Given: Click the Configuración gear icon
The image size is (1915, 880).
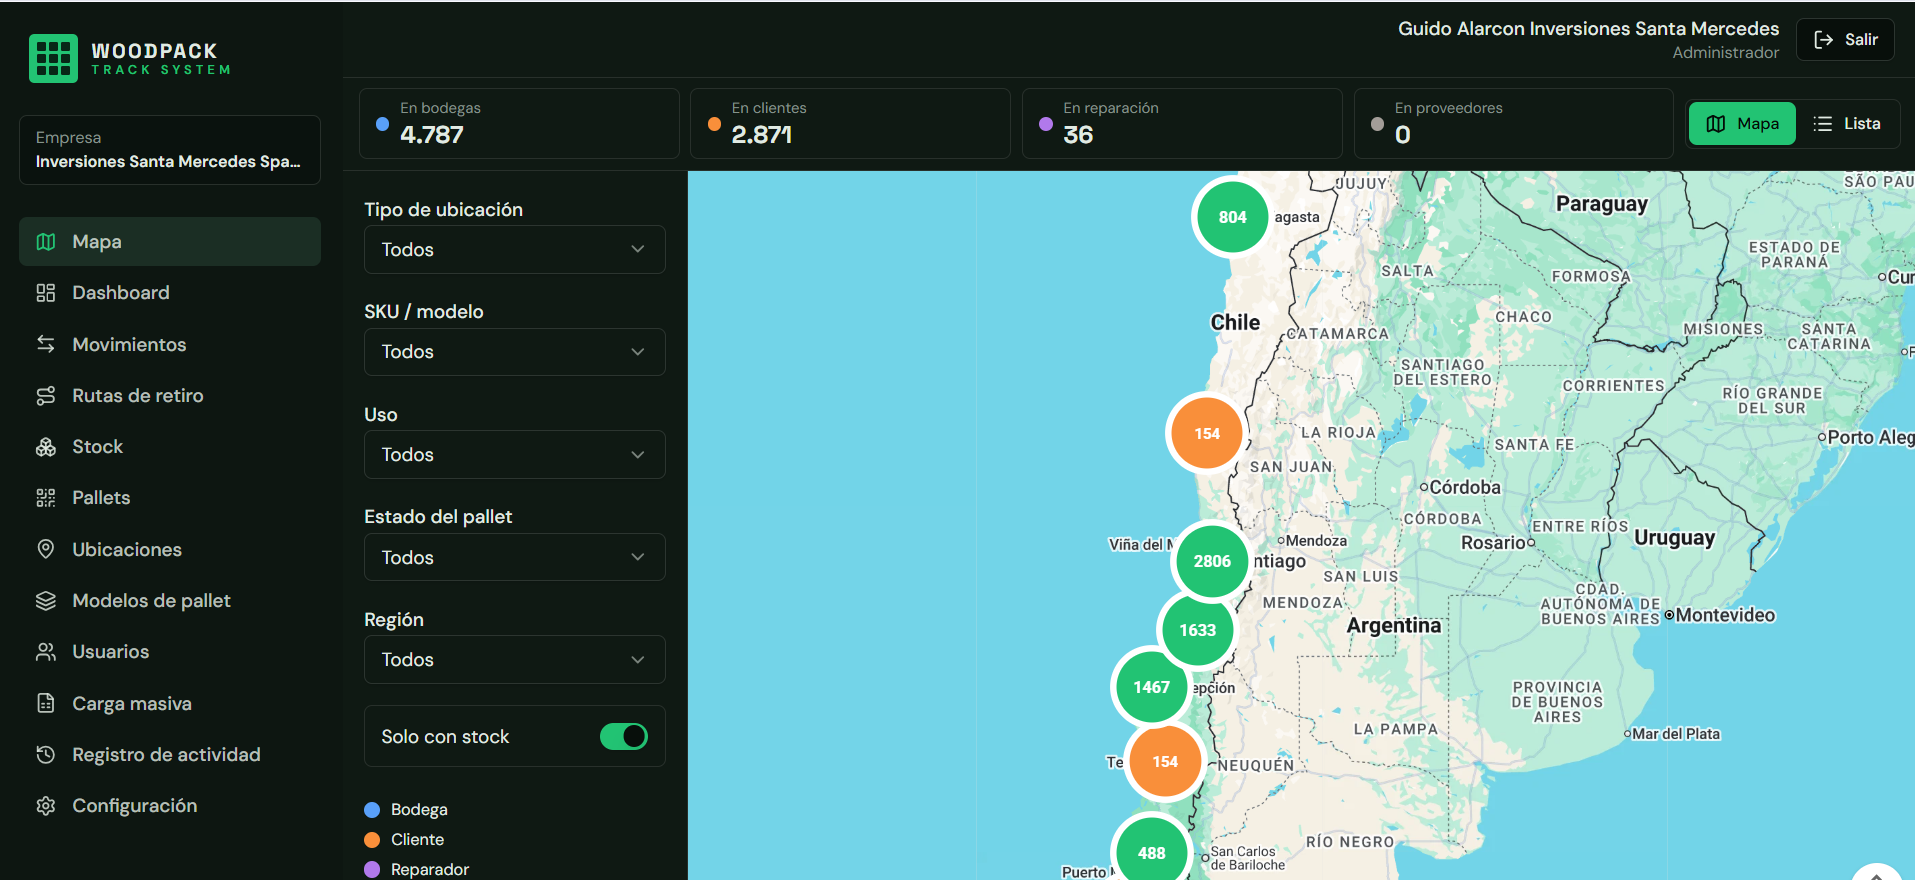Looking at the screenshot, I should 46,806.
